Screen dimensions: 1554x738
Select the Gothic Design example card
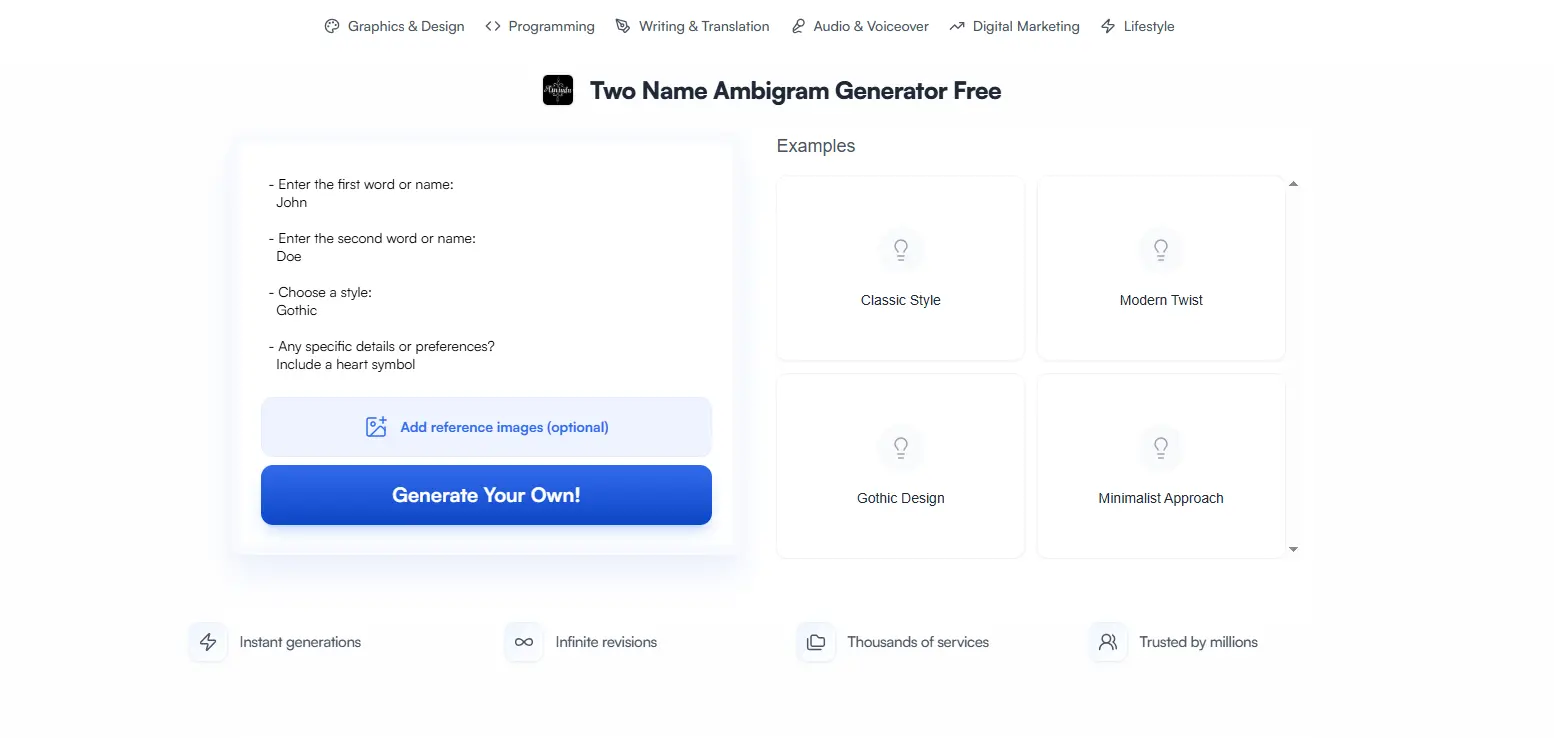[901, 466]
